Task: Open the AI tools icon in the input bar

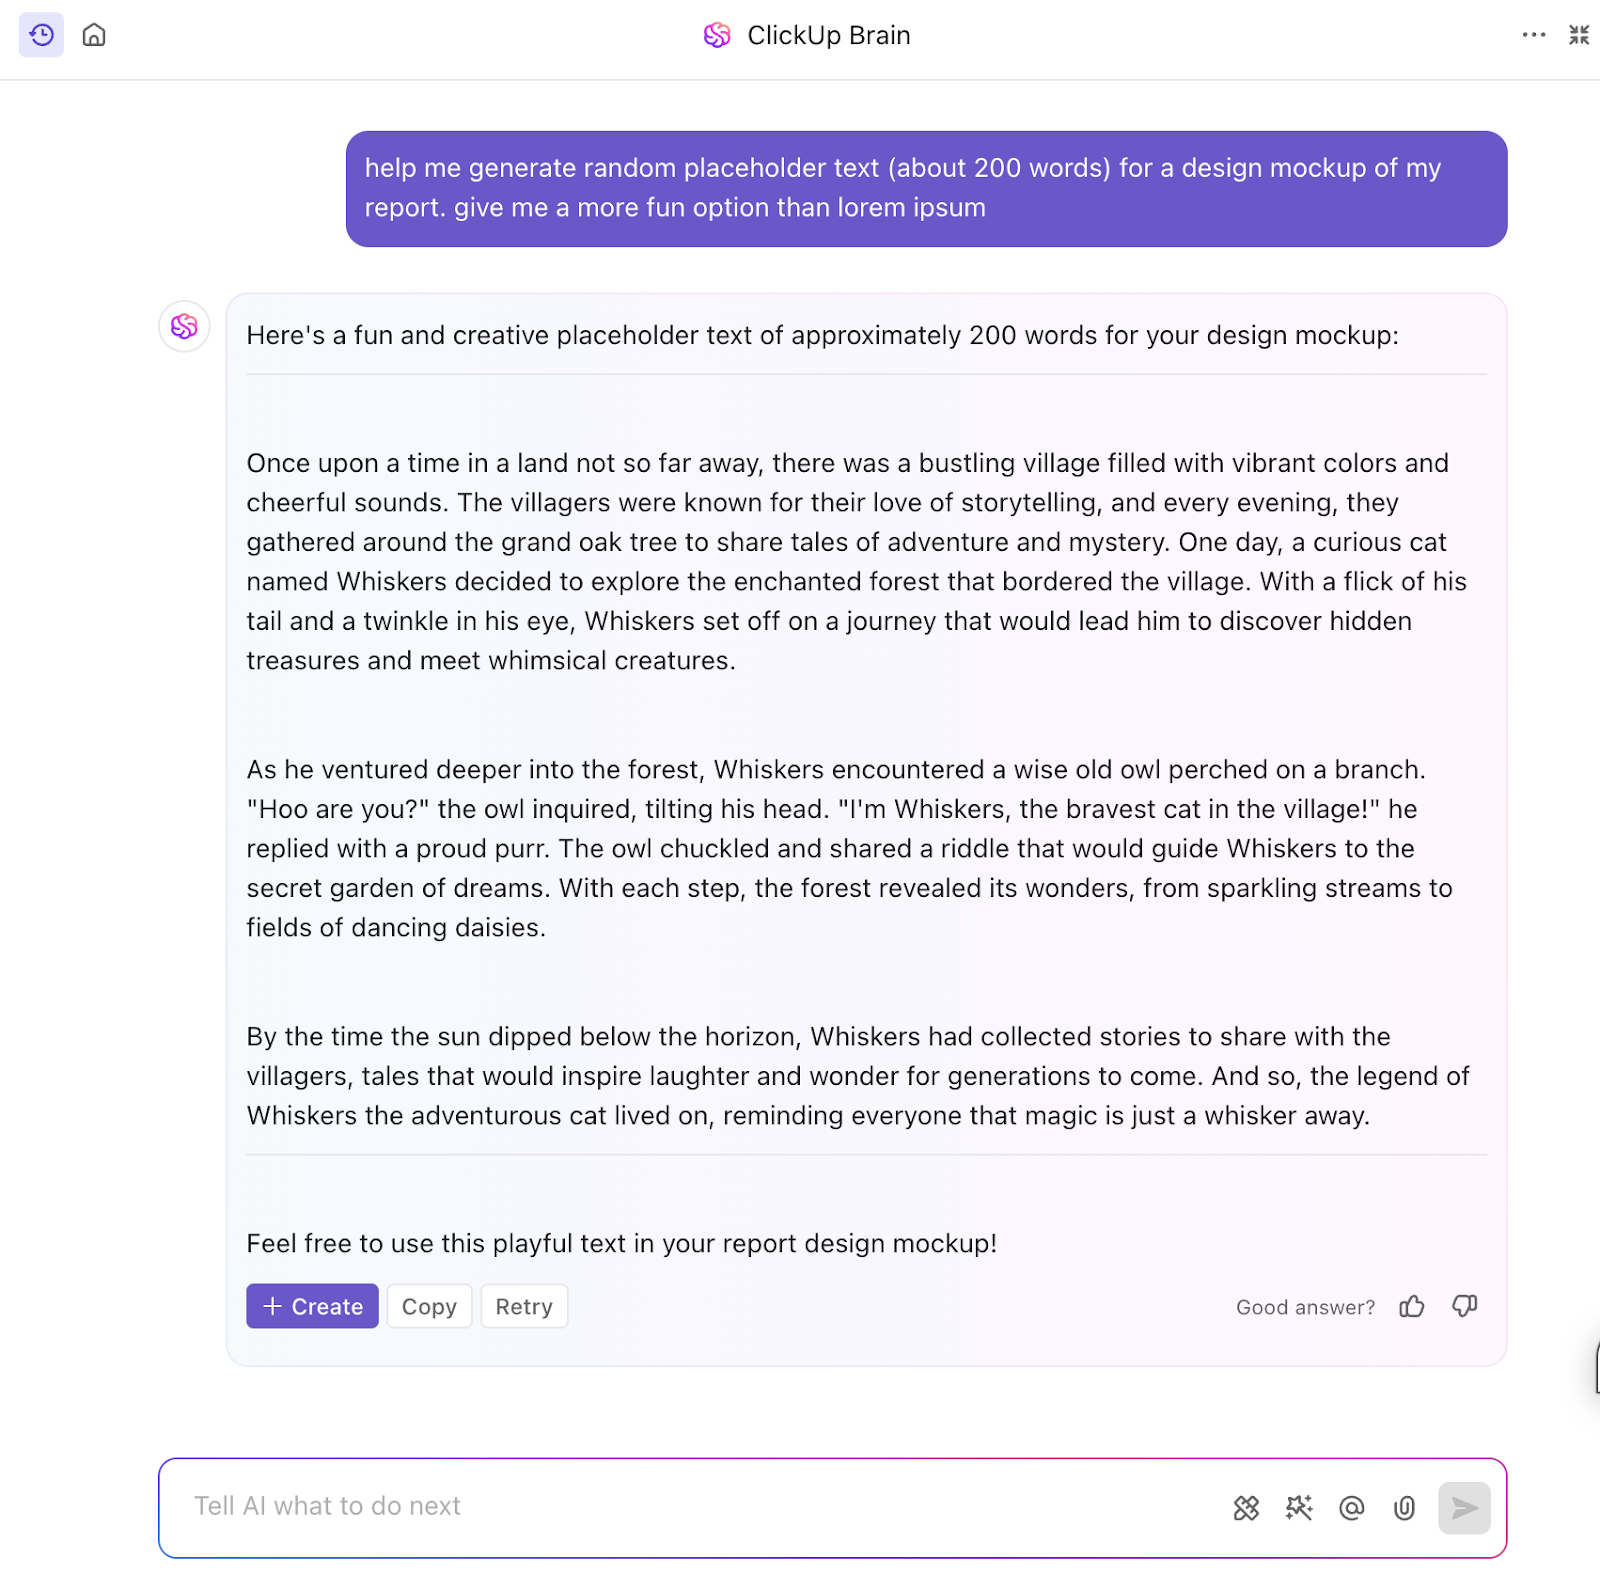Action: click(x=1246, y=1506)
